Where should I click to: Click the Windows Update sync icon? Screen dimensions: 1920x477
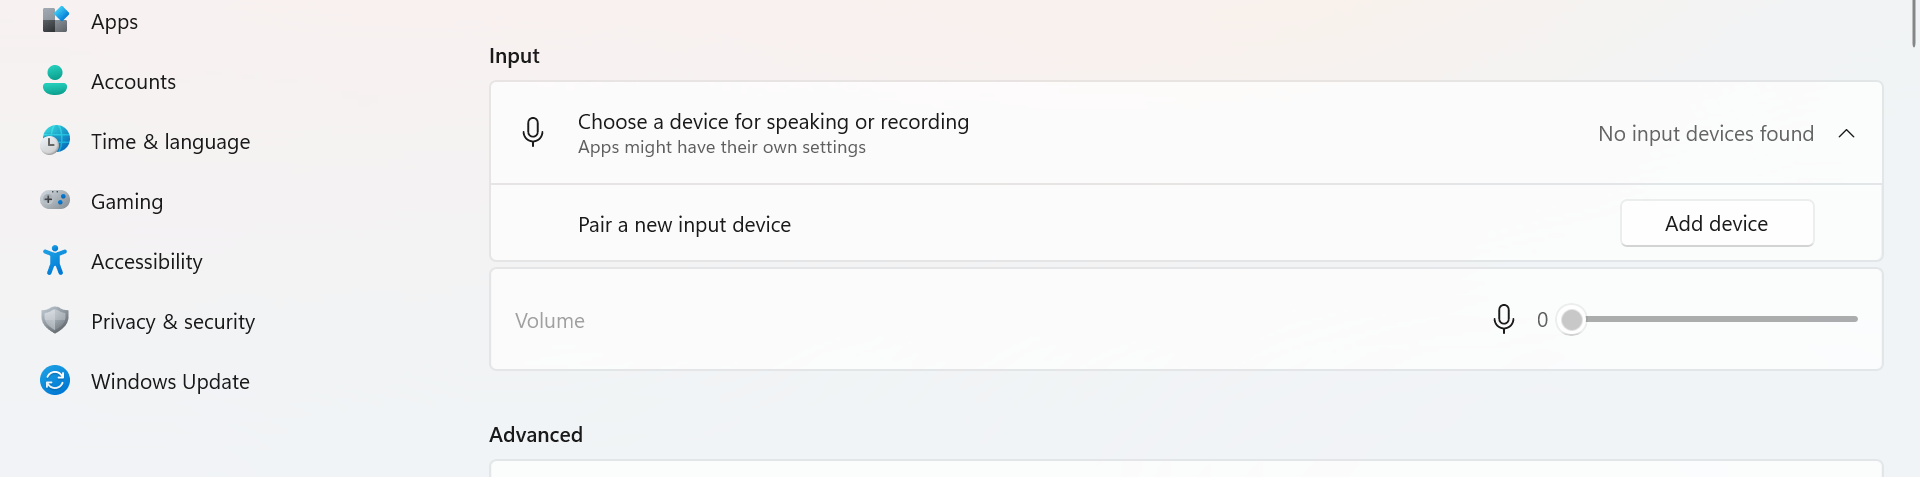coord(55,381)
